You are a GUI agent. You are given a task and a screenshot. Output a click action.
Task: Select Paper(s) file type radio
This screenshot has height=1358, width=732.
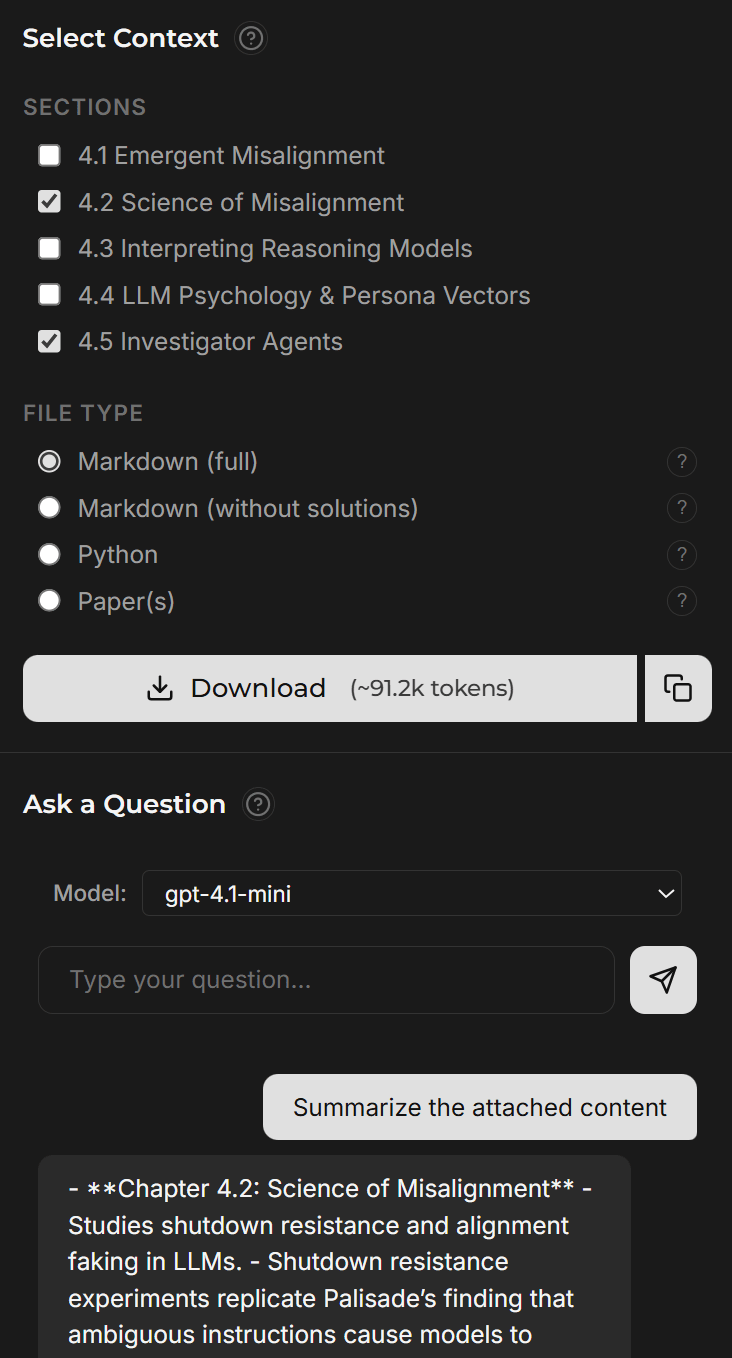(x=49, y=601)
